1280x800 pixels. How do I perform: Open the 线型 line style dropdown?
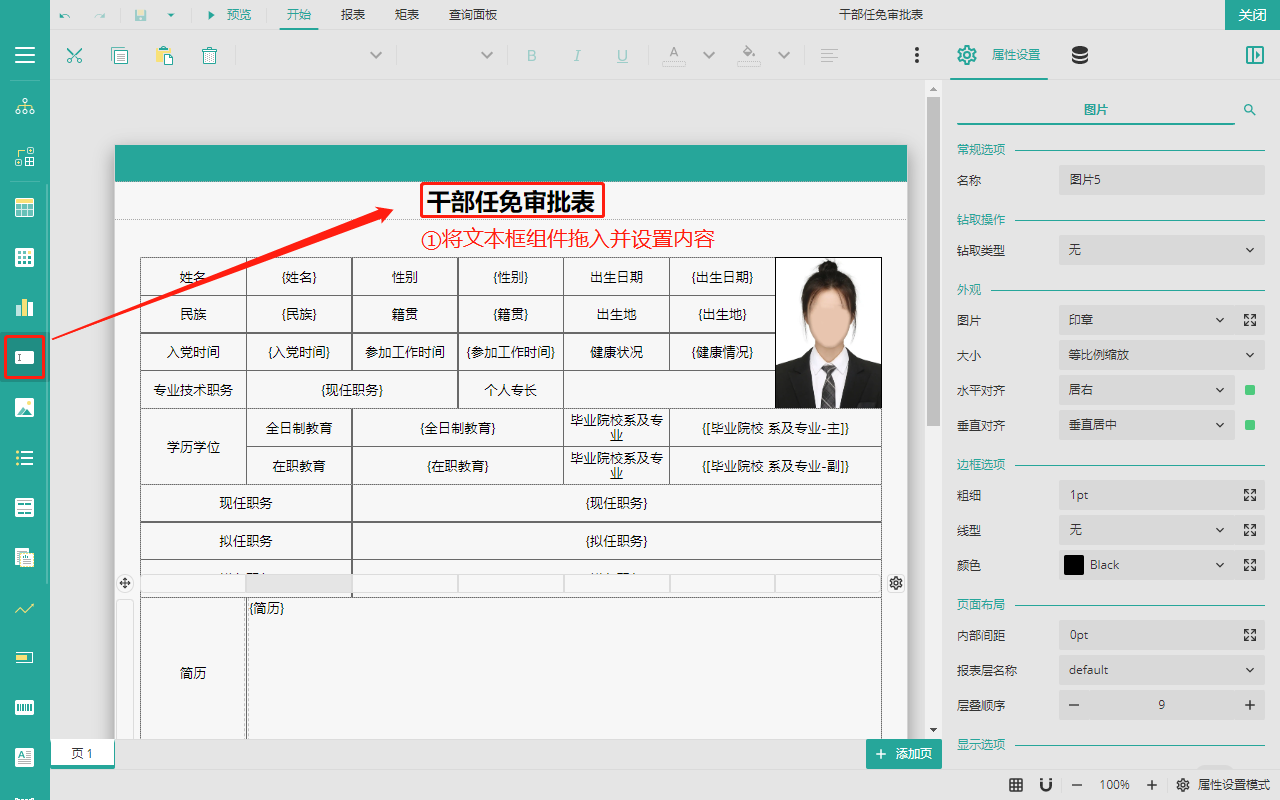1147,530
